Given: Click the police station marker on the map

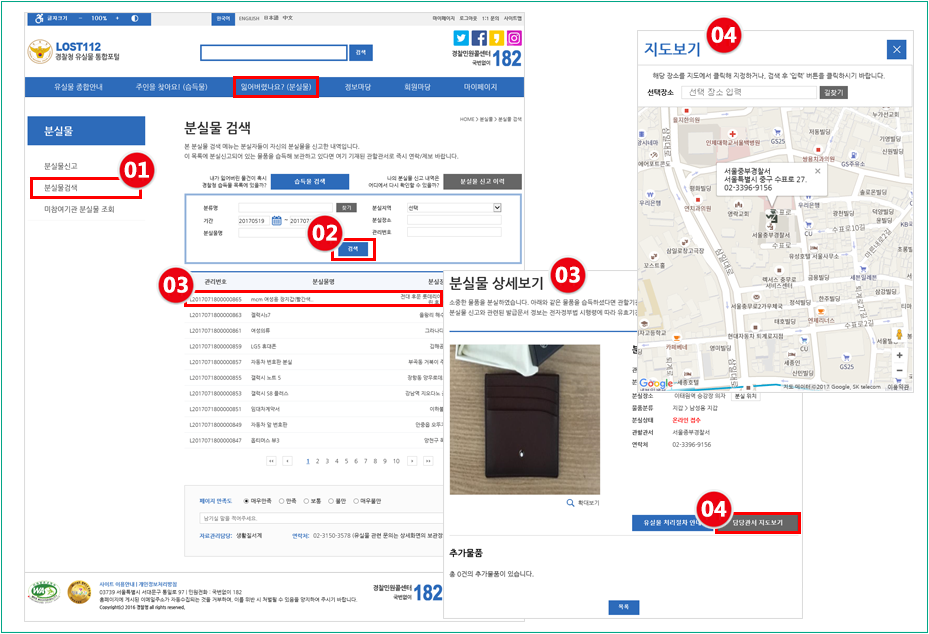Looking at the screenshot, I should pos(771,217).
